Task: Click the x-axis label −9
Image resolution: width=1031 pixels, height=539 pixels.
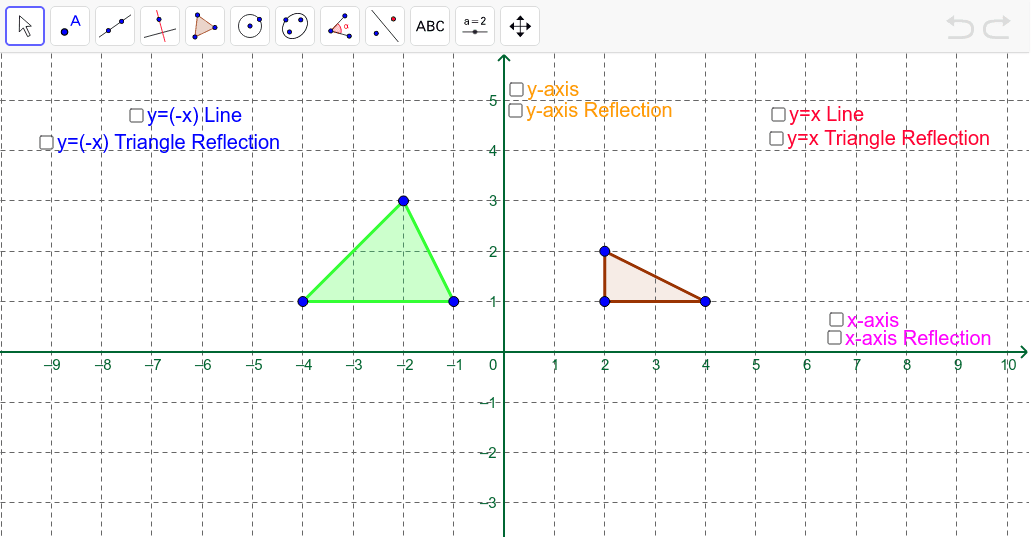Action: click(x=53, y=365)
